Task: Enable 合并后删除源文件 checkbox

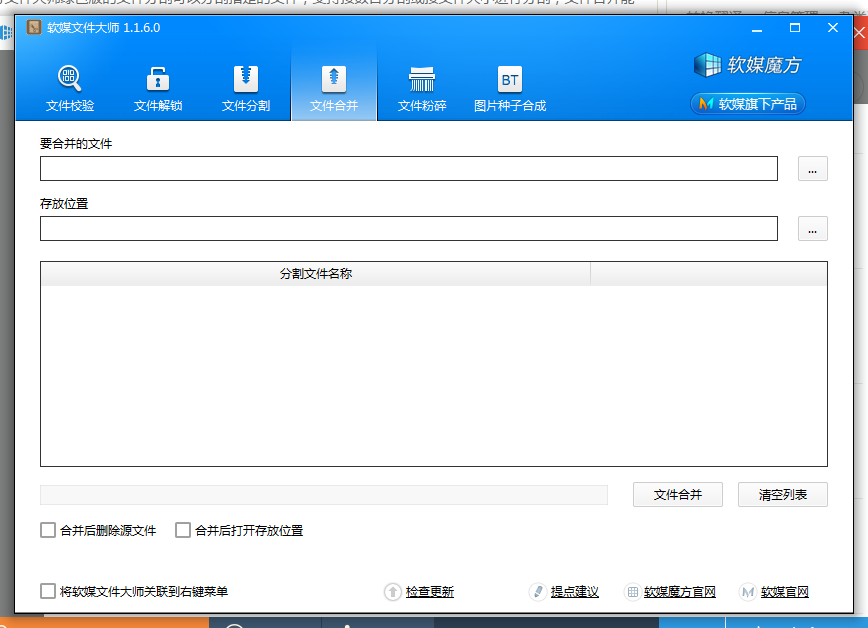Action: tap(48, 531)
